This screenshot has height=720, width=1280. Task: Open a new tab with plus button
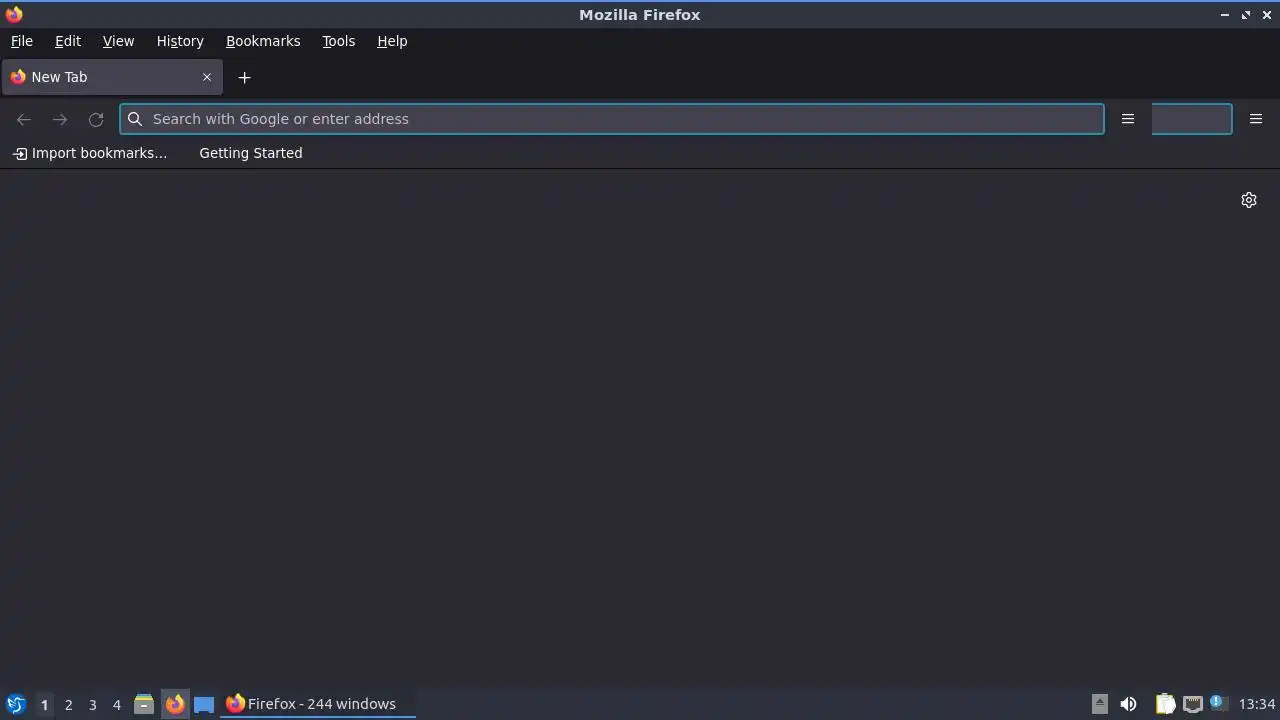click(244, 77)
